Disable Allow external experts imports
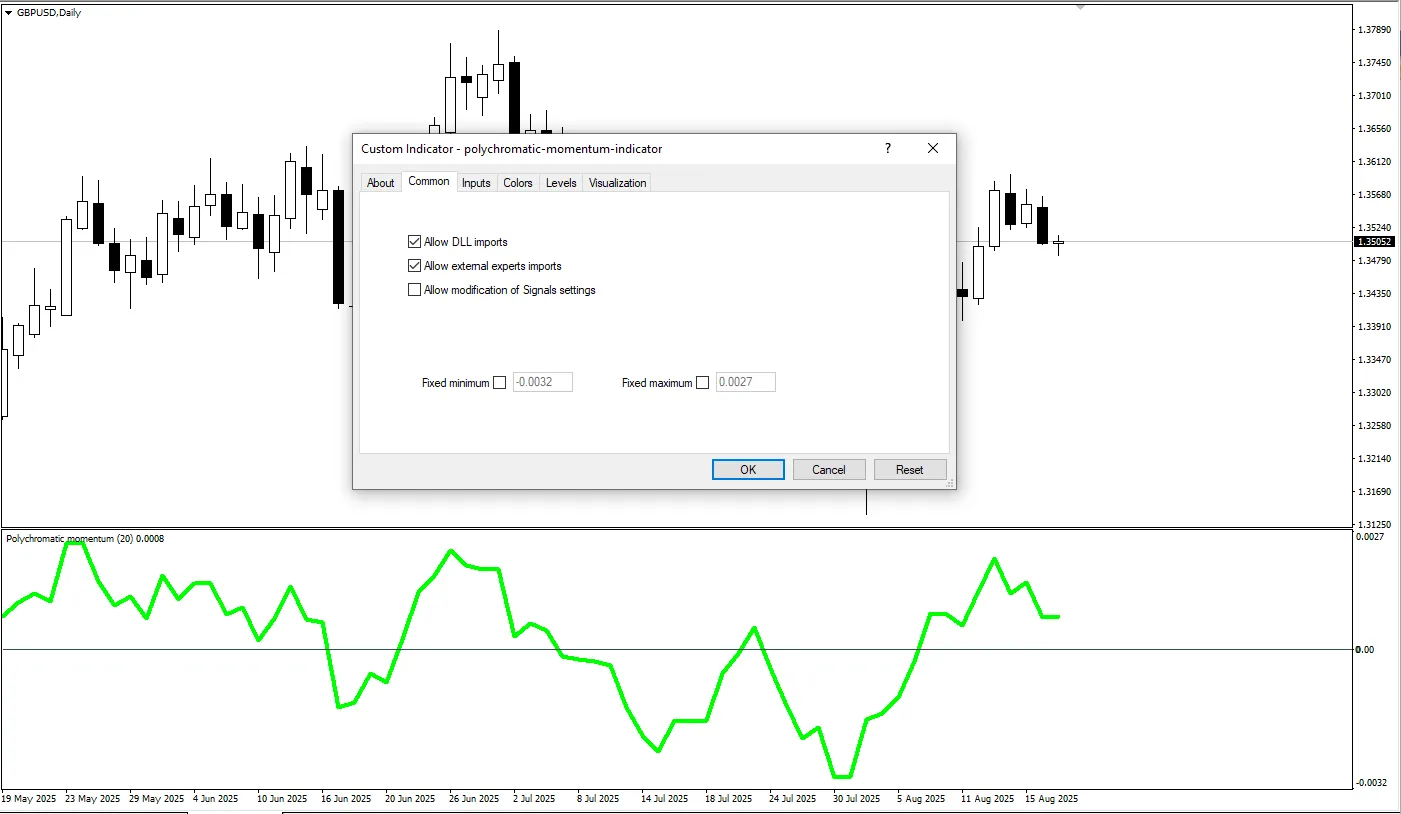1401x814 pixels. point(414,265)
